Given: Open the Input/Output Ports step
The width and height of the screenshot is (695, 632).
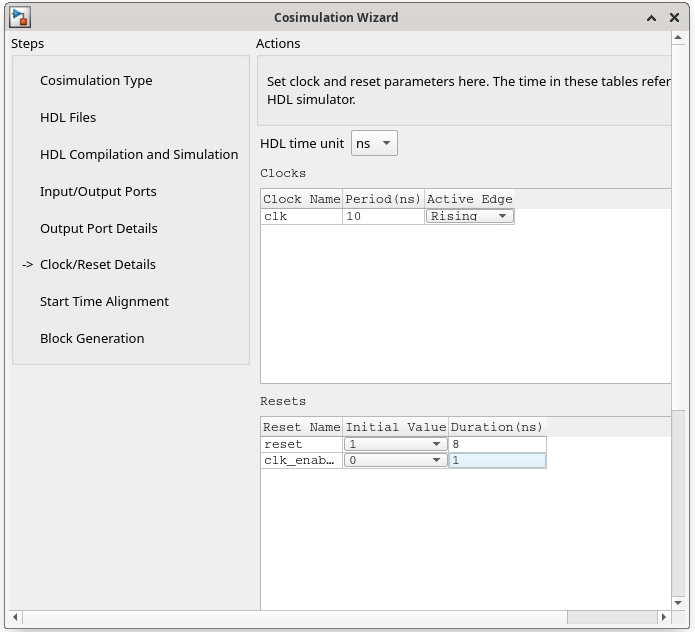Looking at the screenshot, I should click(x=98, y=191).
